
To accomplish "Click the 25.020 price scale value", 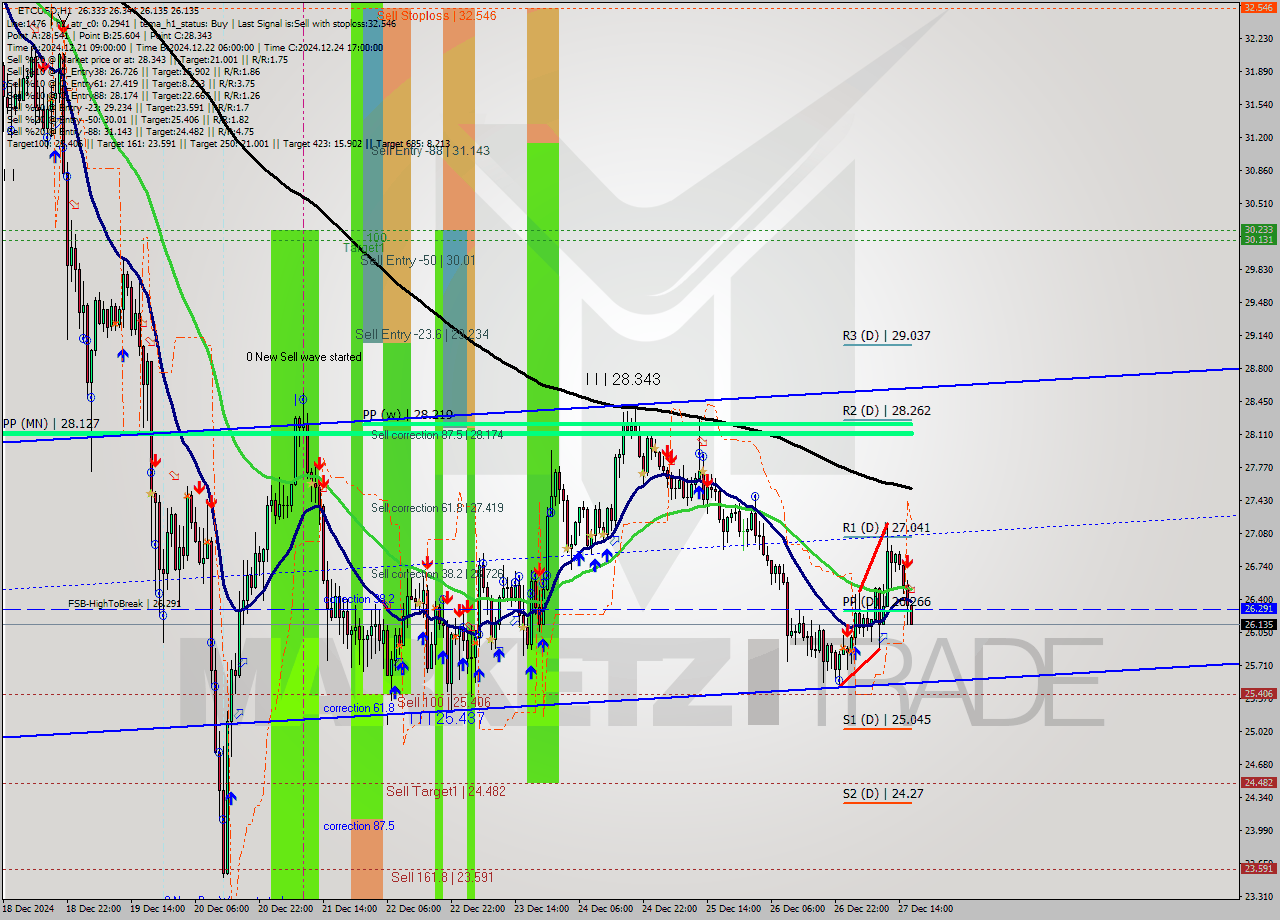I will point(1257,731).
